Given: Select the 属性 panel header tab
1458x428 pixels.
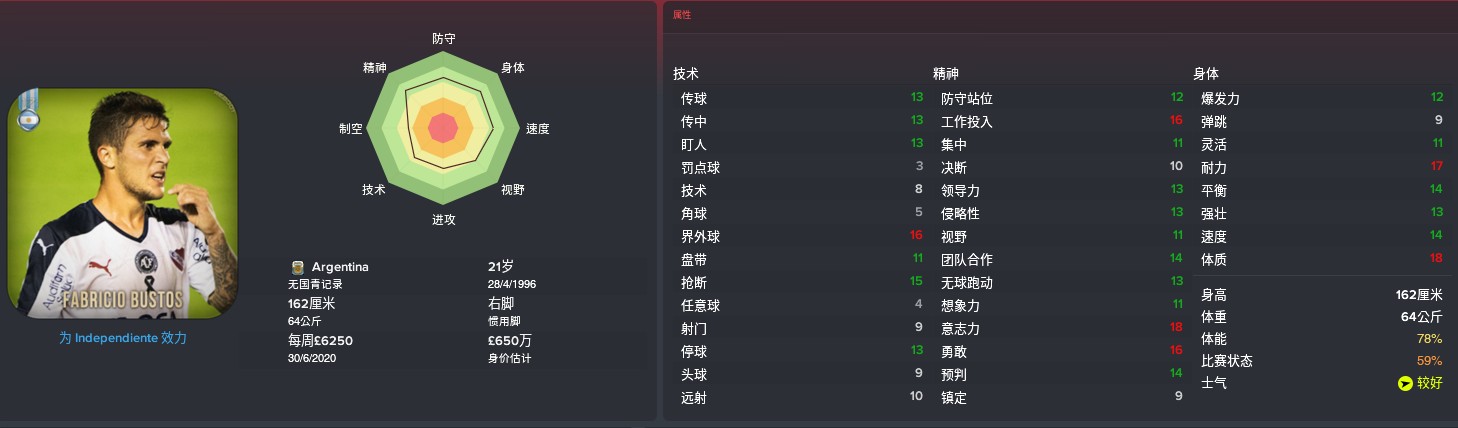Looking at the screenshot, I should pos(682,15).
